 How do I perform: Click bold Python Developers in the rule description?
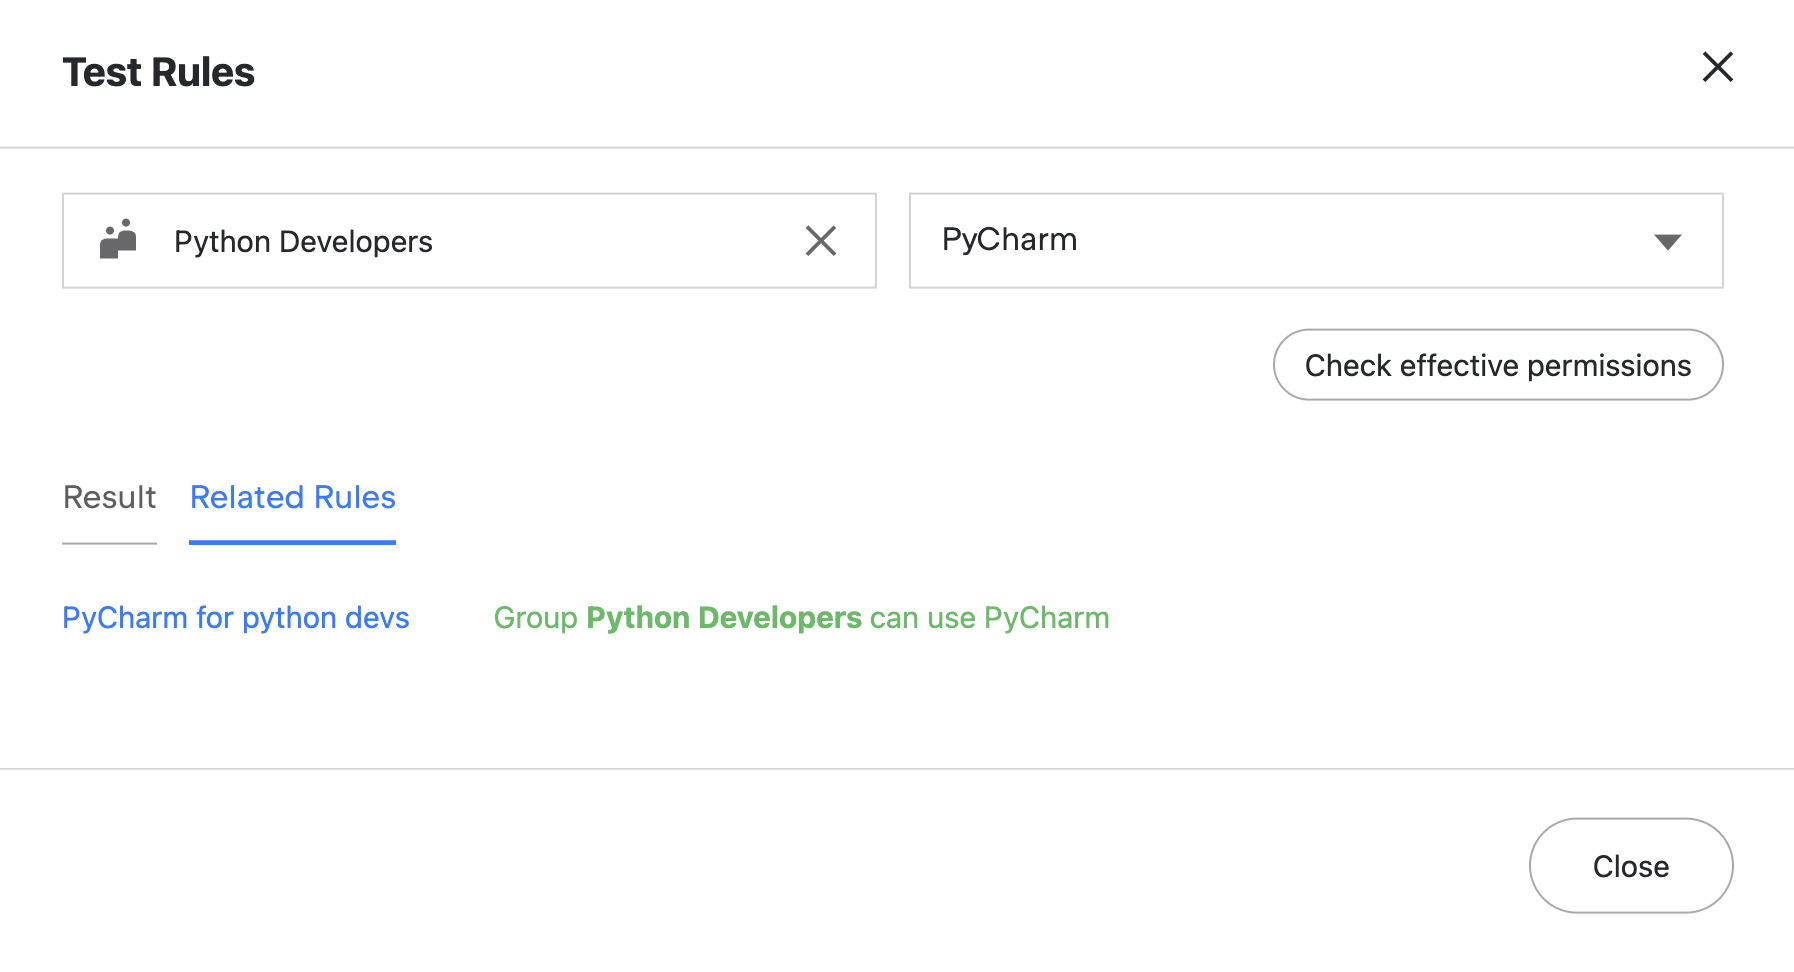click(x=723, y=618)
